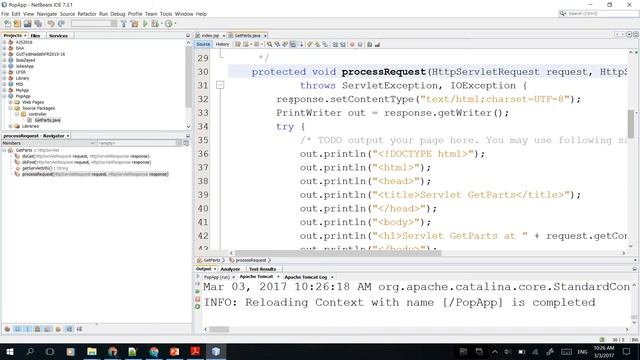This screenshot has height=360, width=640.
Task: Open the Adobe Reader taskbar icon
Action: 195,351
